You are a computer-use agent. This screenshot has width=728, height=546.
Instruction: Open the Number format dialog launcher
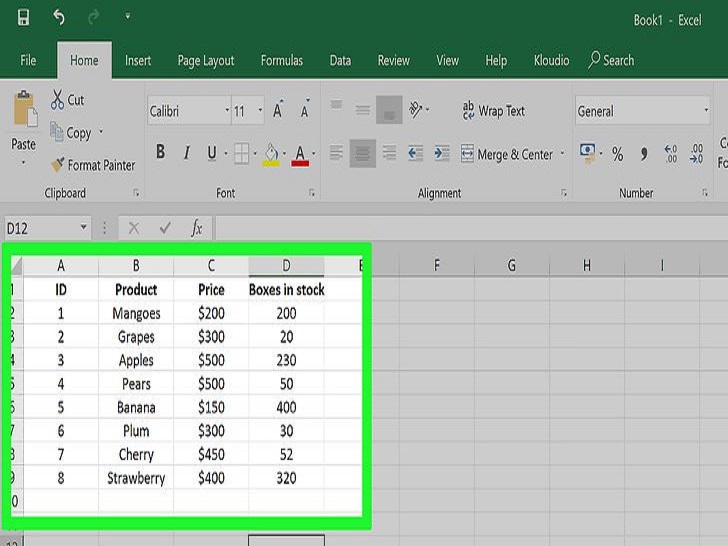click(705, 193)
